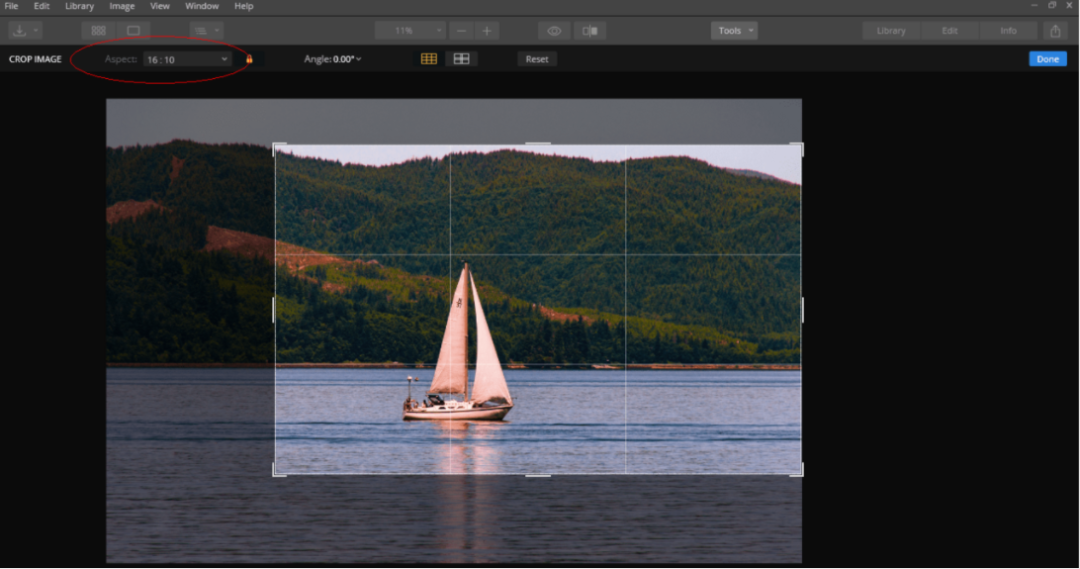
Task: Click the bottom-left crop corner handle
Action: (278, 471)
